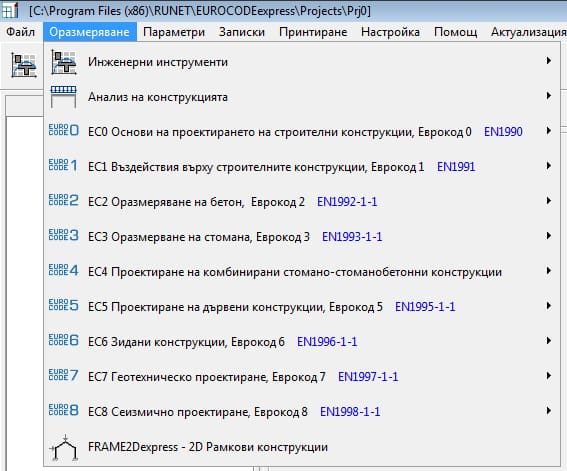The width and height of the screenshot is (567, 471).
Task: Click the Eurocode 3 steel icon
Action: (x=64, y=235)
